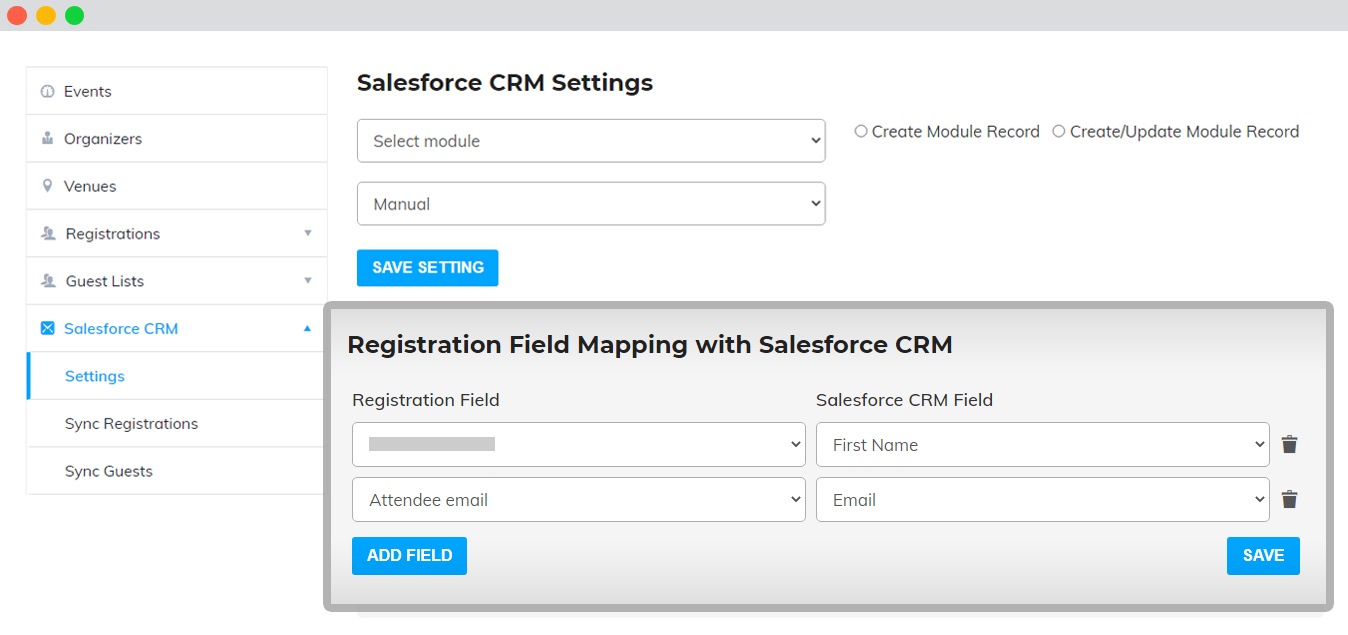Go to Organizers in the sidebar
The height and width of the screenshot is (635, 1348).
click(x=177, y=138)
